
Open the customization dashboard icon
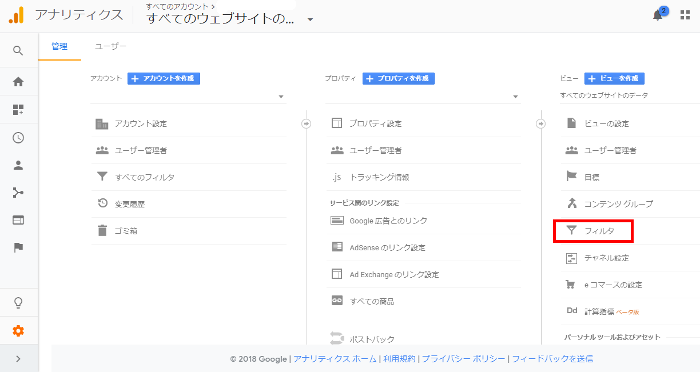point(18,109)
